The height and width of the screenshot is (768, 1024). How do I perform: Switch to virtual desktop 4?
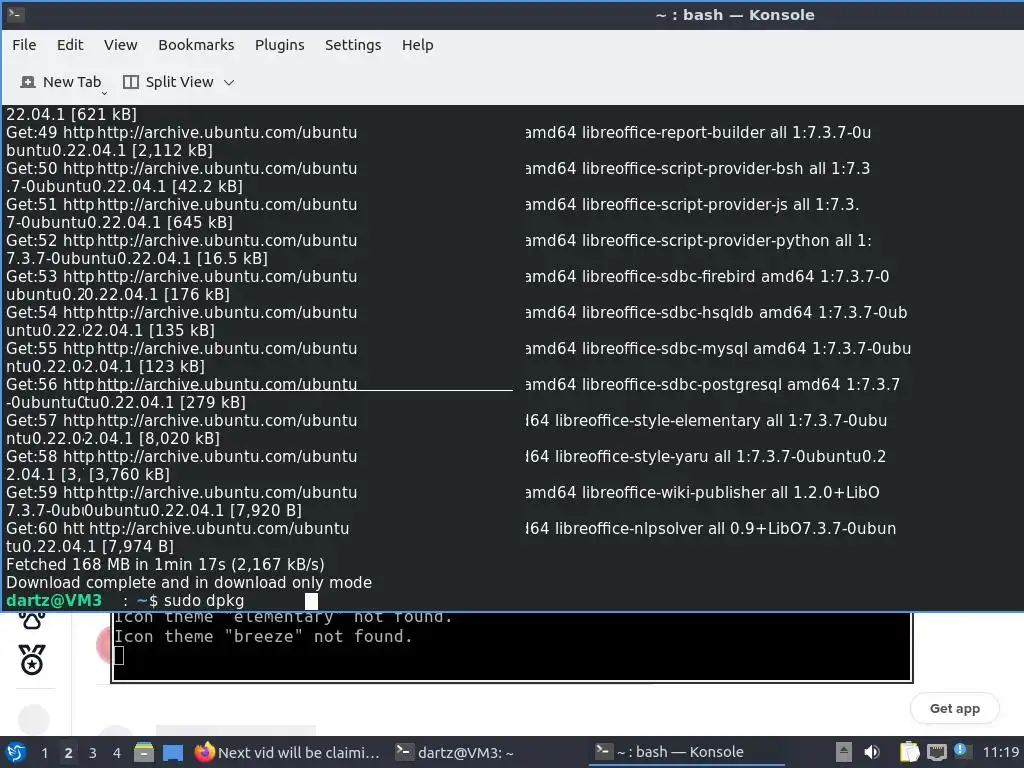tap(117, 753)
